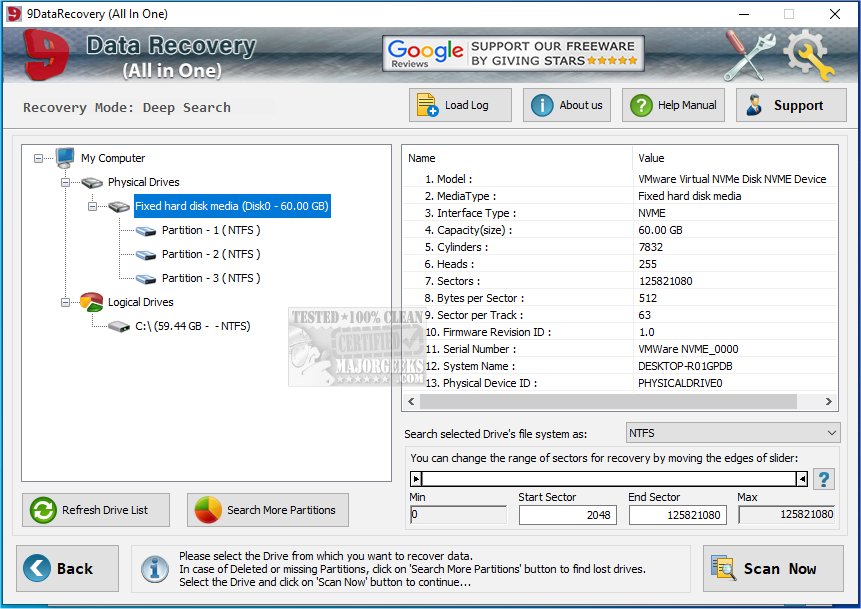Open the Help Manual
Viewport: 861px width, 609px height.
[x=673, y=105]
